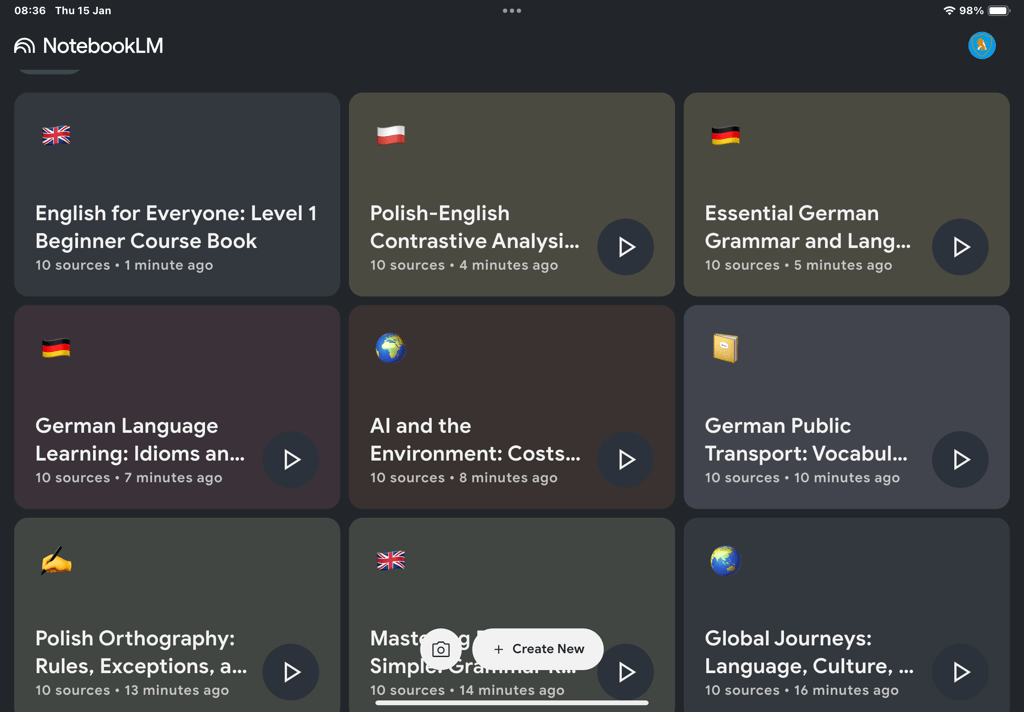1024x712 pixels.
Task: Tap the globe emoji on AI and Environment
Action: click(390, 348)
